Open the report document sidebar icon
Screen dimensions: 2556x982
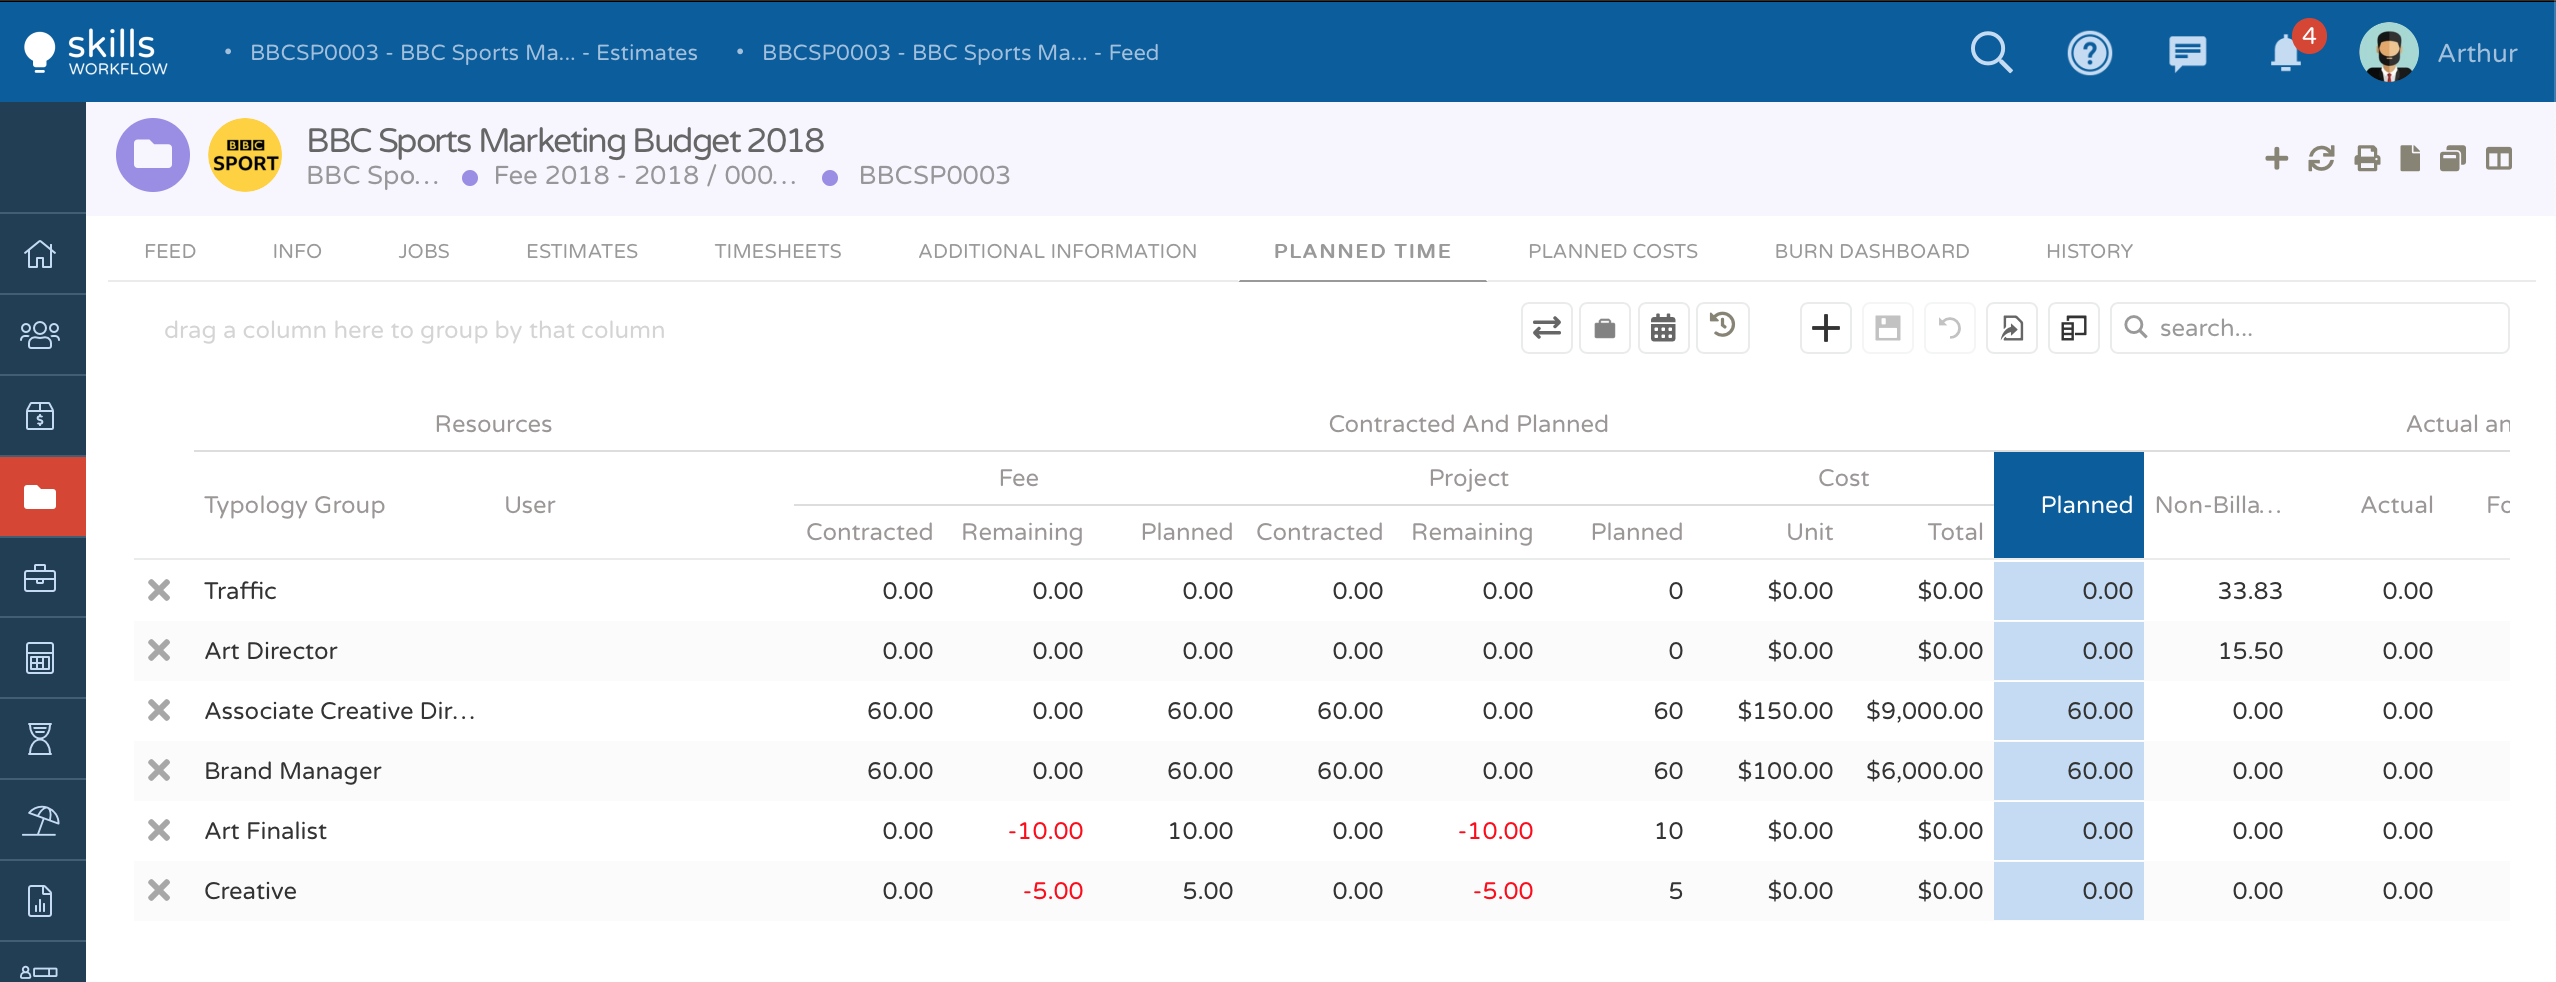(x=40, y=900)
